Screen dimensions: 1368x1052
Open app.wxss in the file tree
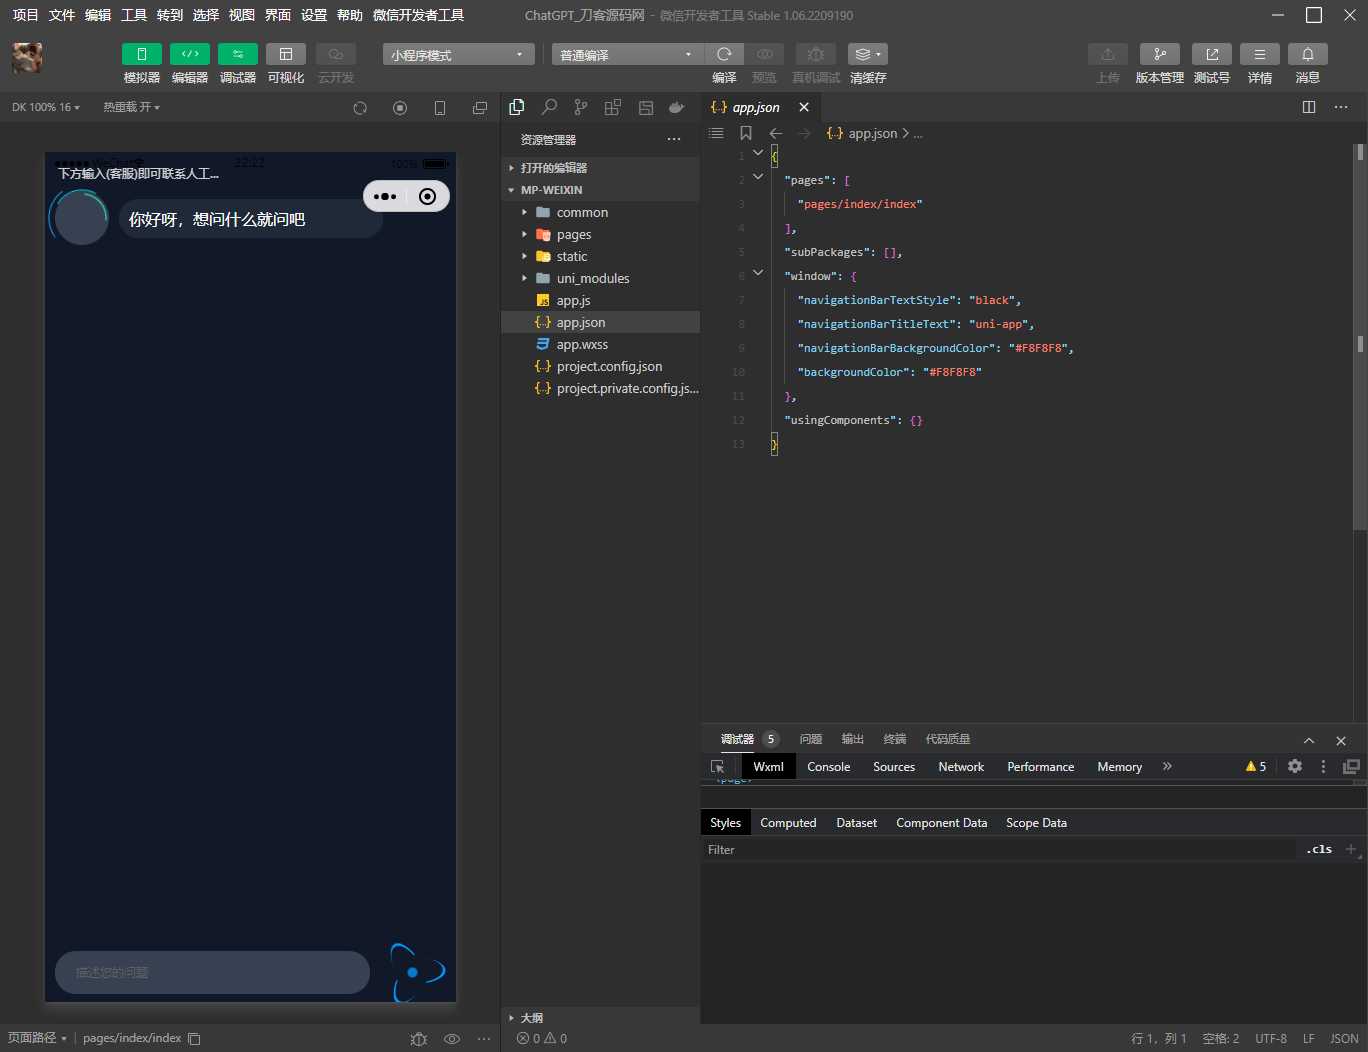pyautogui.click(x=582, y=344)
